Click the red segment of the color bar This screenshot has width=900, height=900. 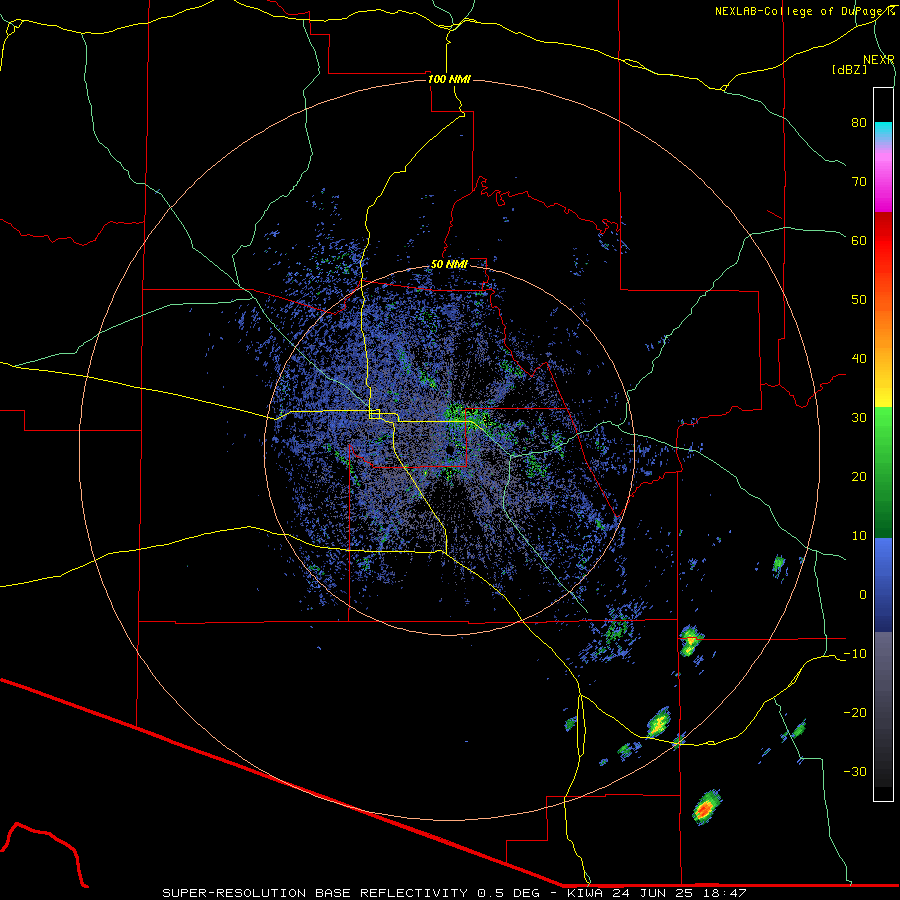tap(883, 241)
